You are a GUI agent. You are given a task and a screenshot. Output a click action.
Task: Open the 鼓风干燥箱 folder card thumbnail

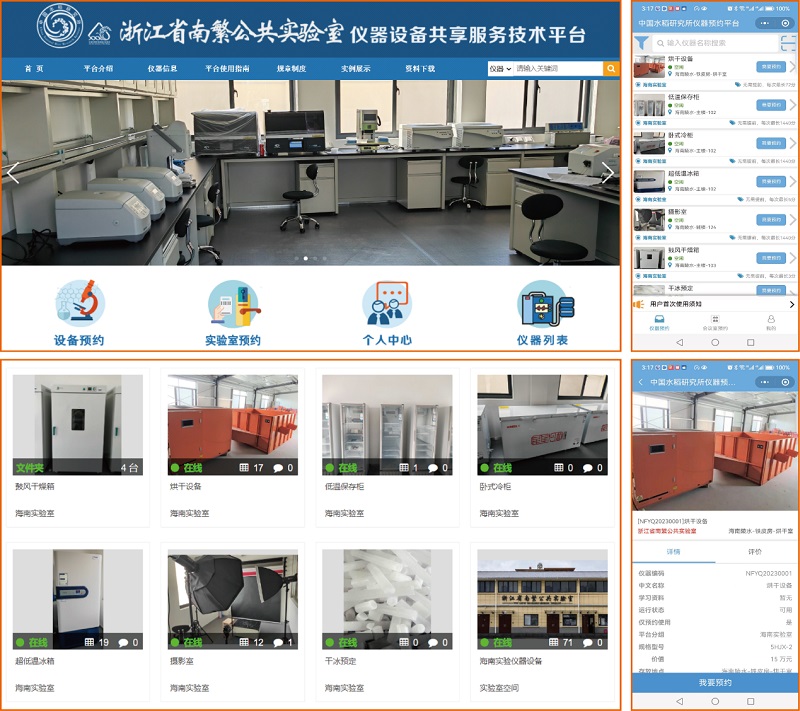click(78, 425)
